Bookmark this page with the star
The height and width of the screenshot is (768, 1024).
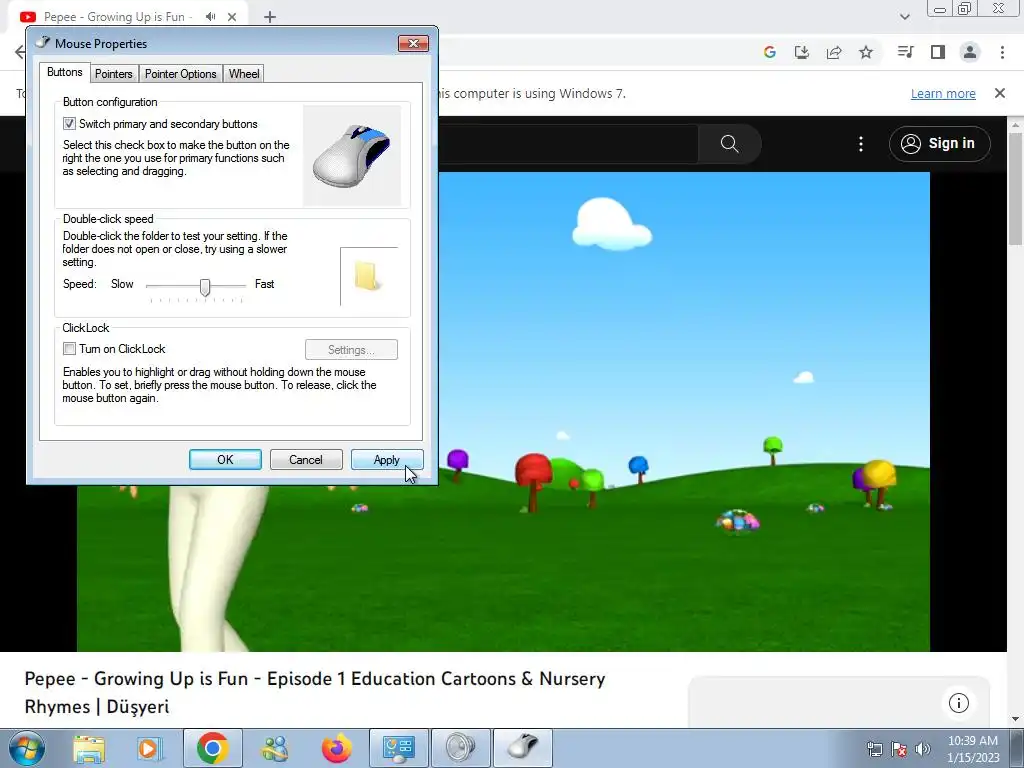pyautogui.click(x=866, y=52)
